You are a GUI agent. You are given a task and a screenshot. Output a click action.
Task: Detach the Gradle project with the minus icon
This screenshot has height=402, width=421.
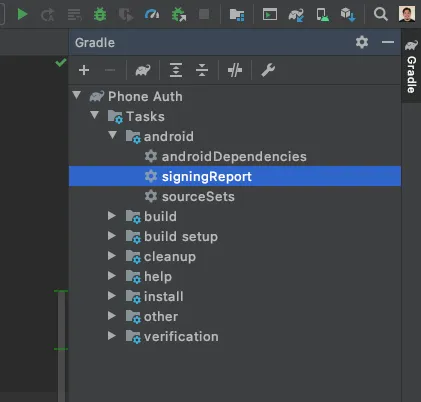click(x=110, y=70)
